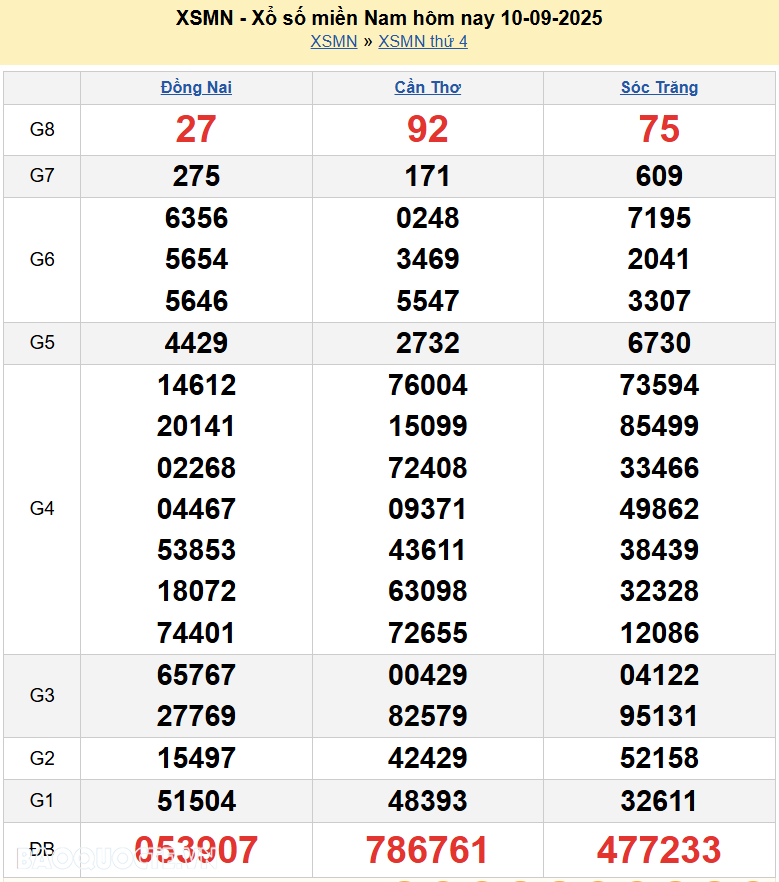
Task: Click the G2 number 15497
Action: 196,758
